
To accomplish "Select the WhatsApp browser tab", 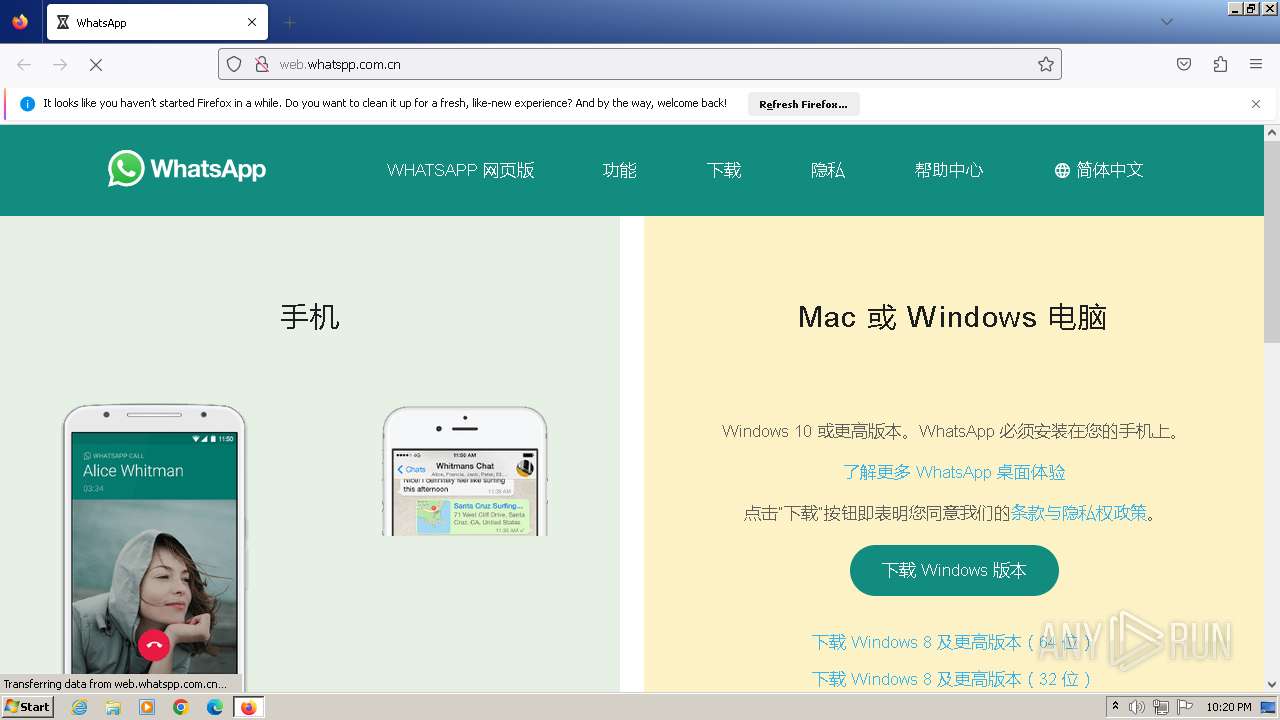I will pos(155,22).
